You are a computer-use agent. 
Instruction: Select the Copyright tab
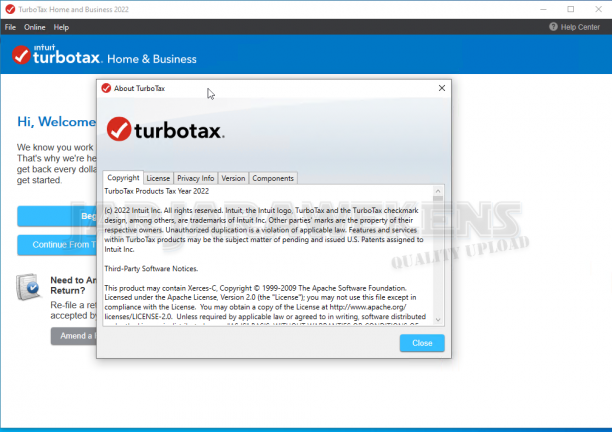pyautogui.click(x=123, y=178)
